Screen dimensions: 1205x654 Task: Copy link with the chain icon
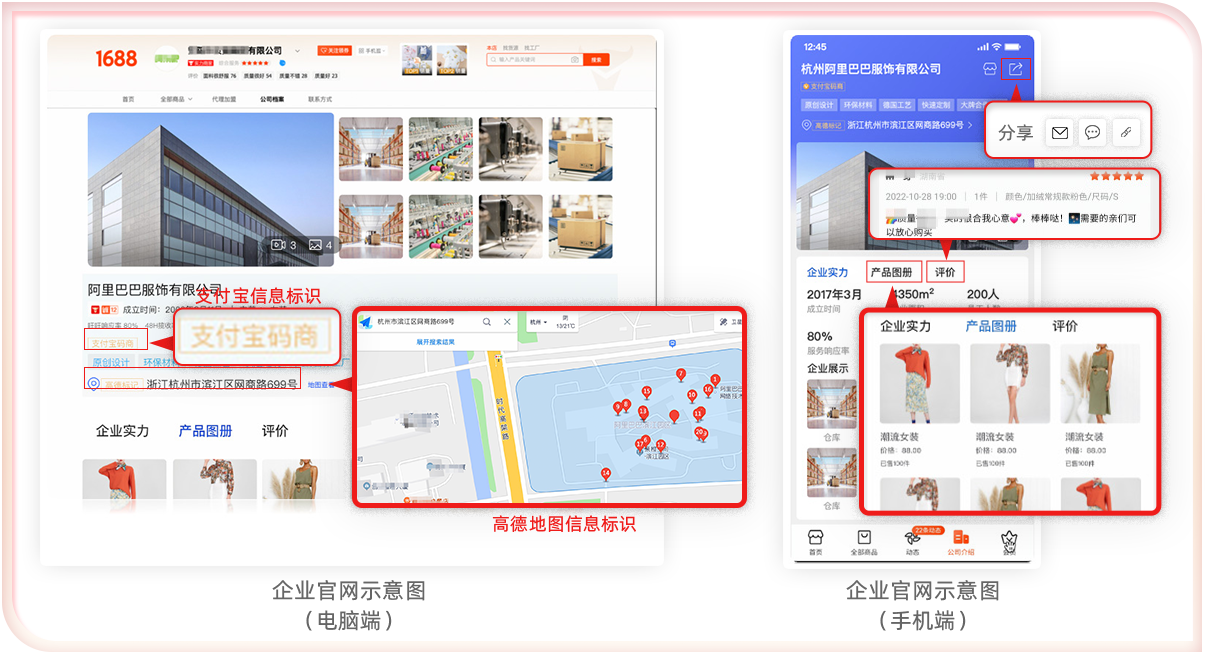tap(1126, 133)
